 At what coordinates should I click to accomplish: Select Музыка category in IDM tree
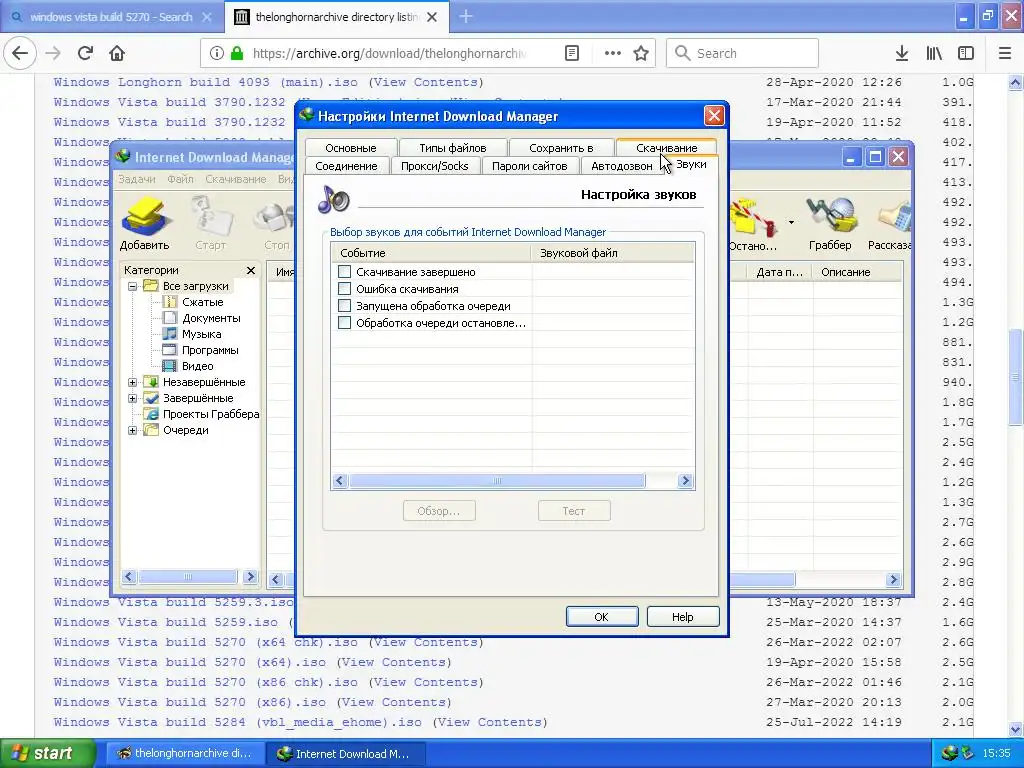click(x=201, y=334)
